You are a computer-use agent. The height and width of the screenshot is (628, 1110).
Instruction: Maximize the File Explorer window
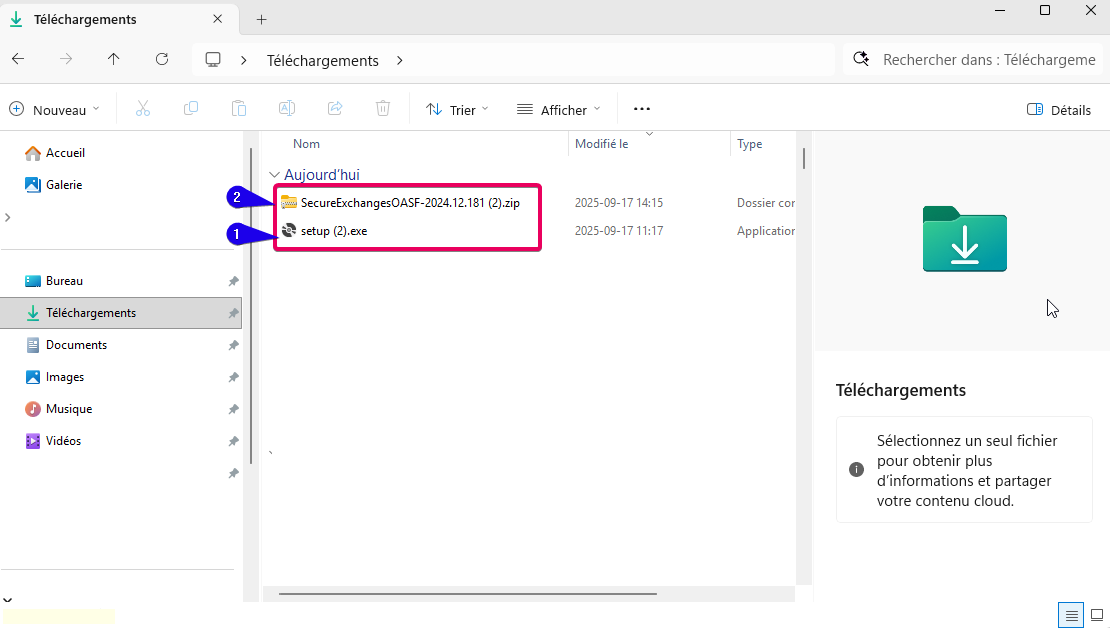pos(1045,11)
